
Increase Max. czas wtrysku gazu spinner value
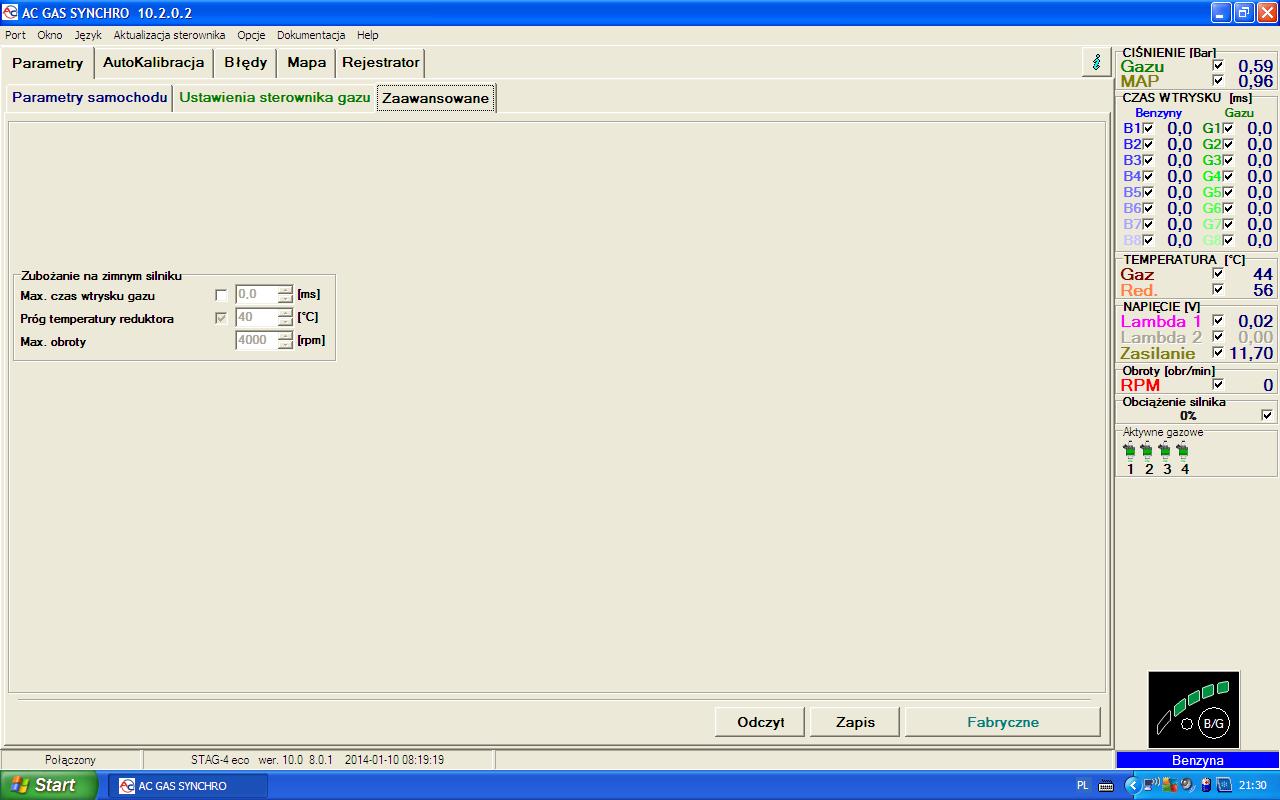tap(285, 290)
